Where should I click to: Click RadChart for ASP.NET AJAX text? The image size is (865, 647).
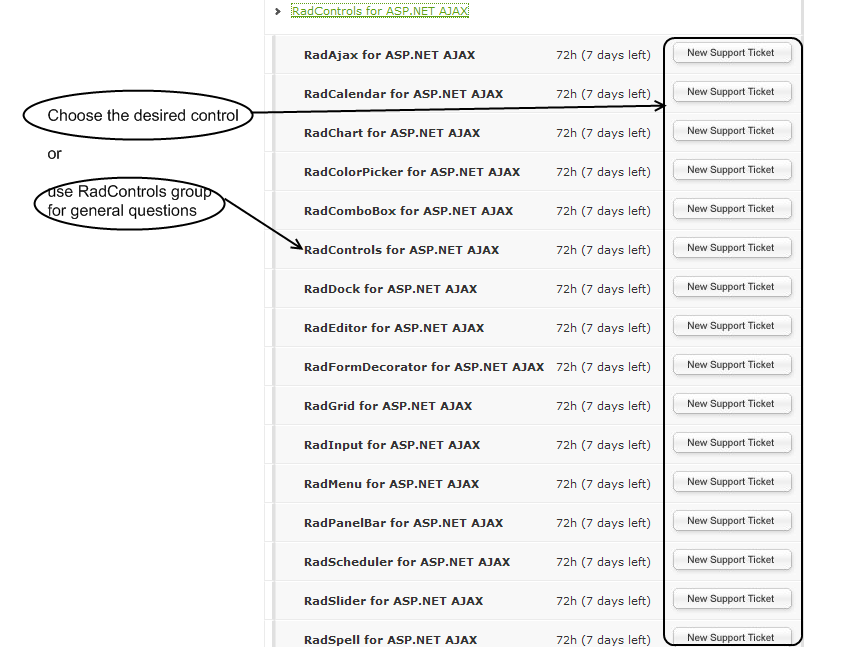click(x=392, y=133)
